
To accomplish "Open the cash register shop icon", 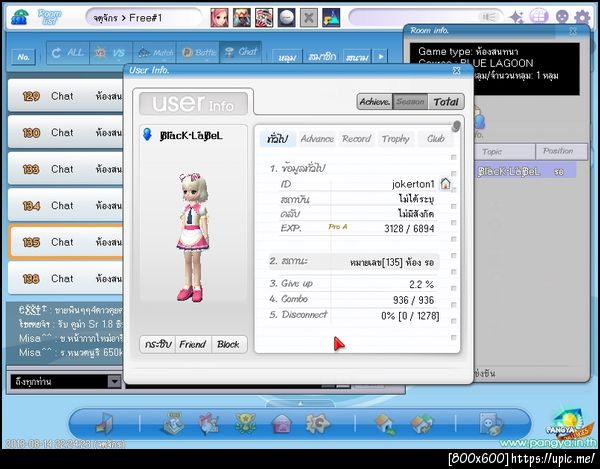I will point(173,423).
